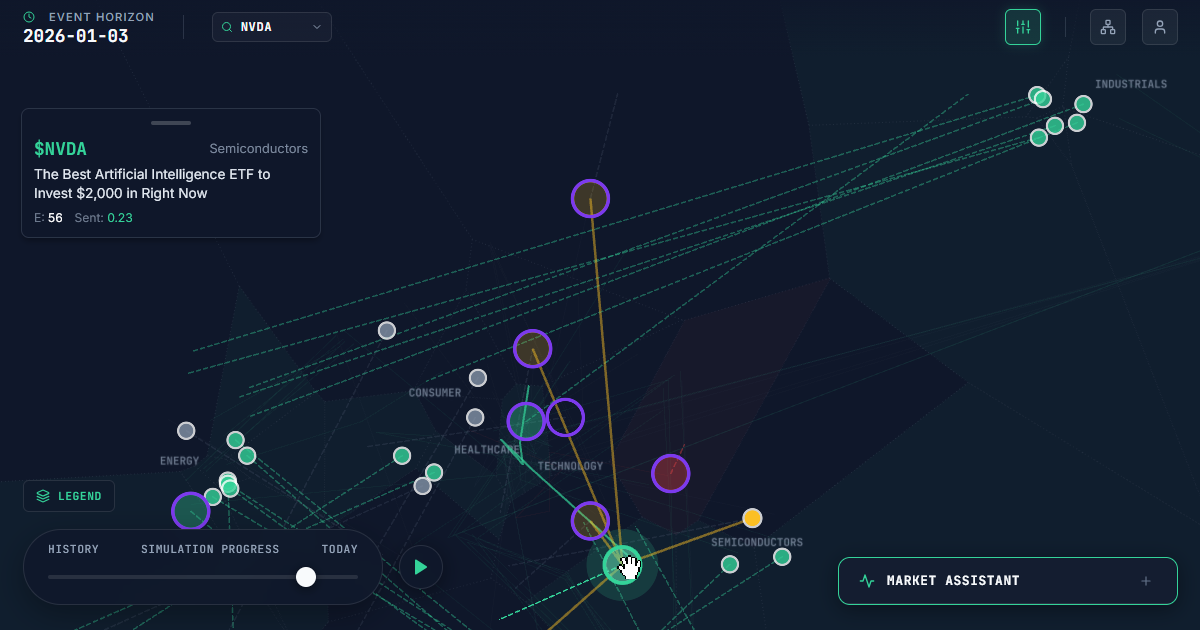This screenshot has height=630, width=1200.
Task: Select the yellow node near SEMICONDUCTORS
Action: [x=752, y=518]
